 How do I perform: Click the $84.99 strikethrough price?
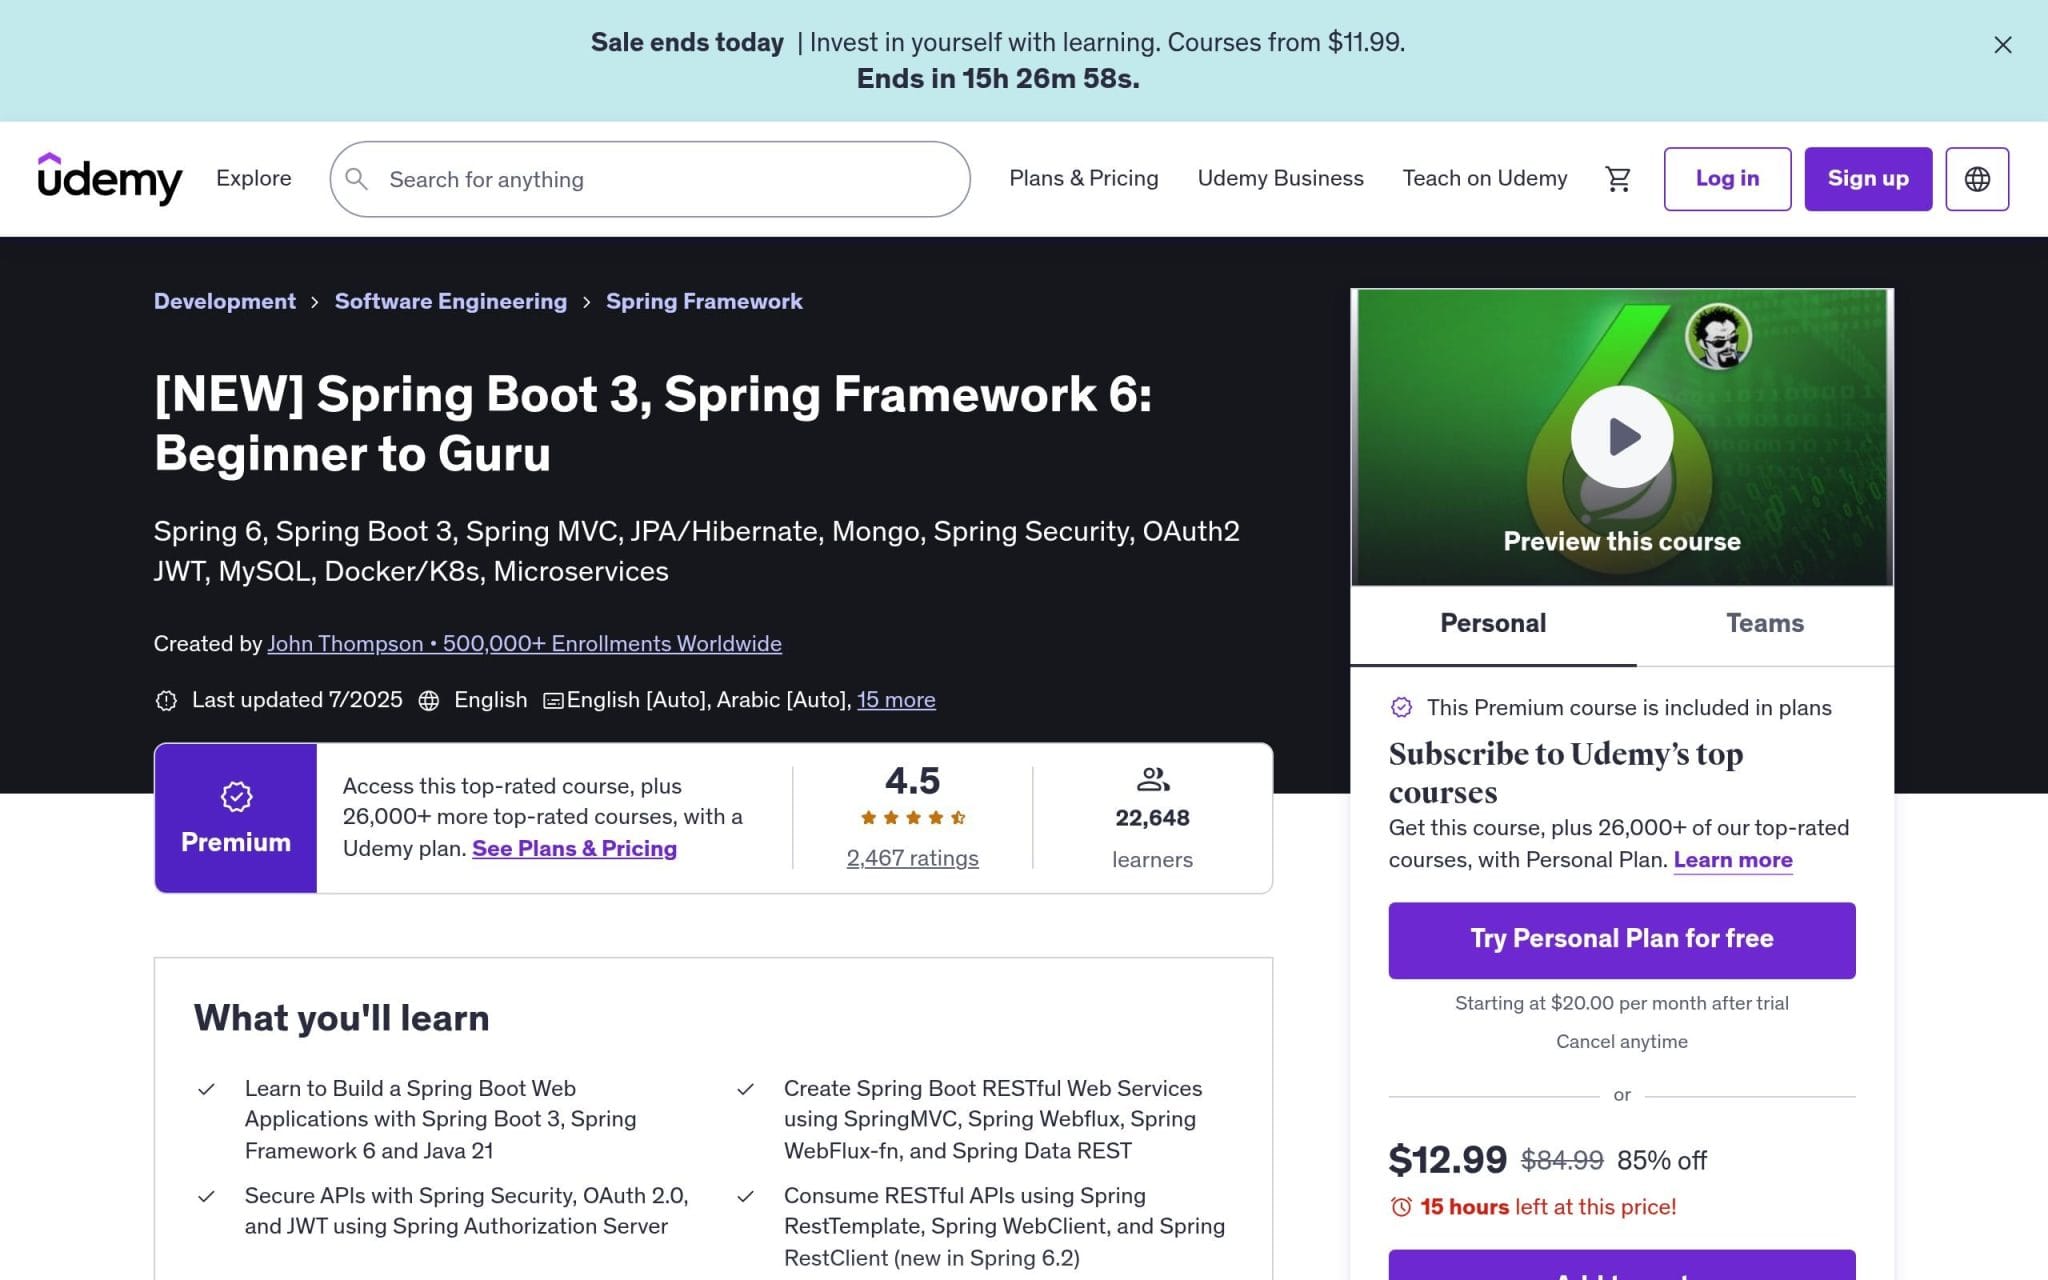click(1562, 1160)
